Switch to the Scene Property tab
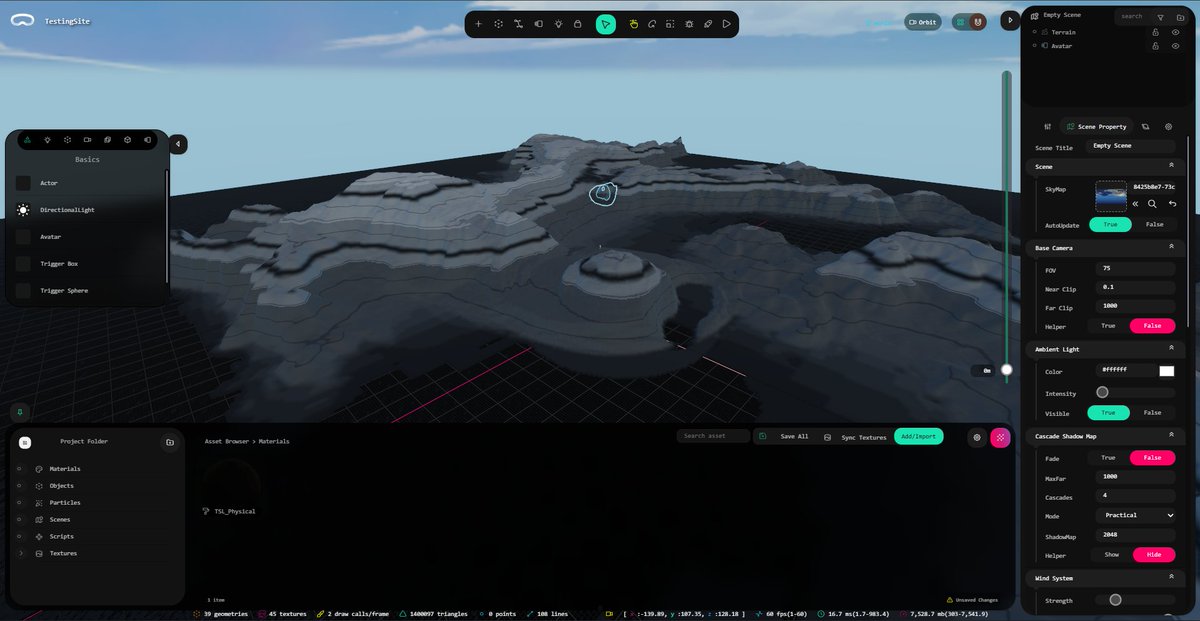 click(x=1097, y=126)
